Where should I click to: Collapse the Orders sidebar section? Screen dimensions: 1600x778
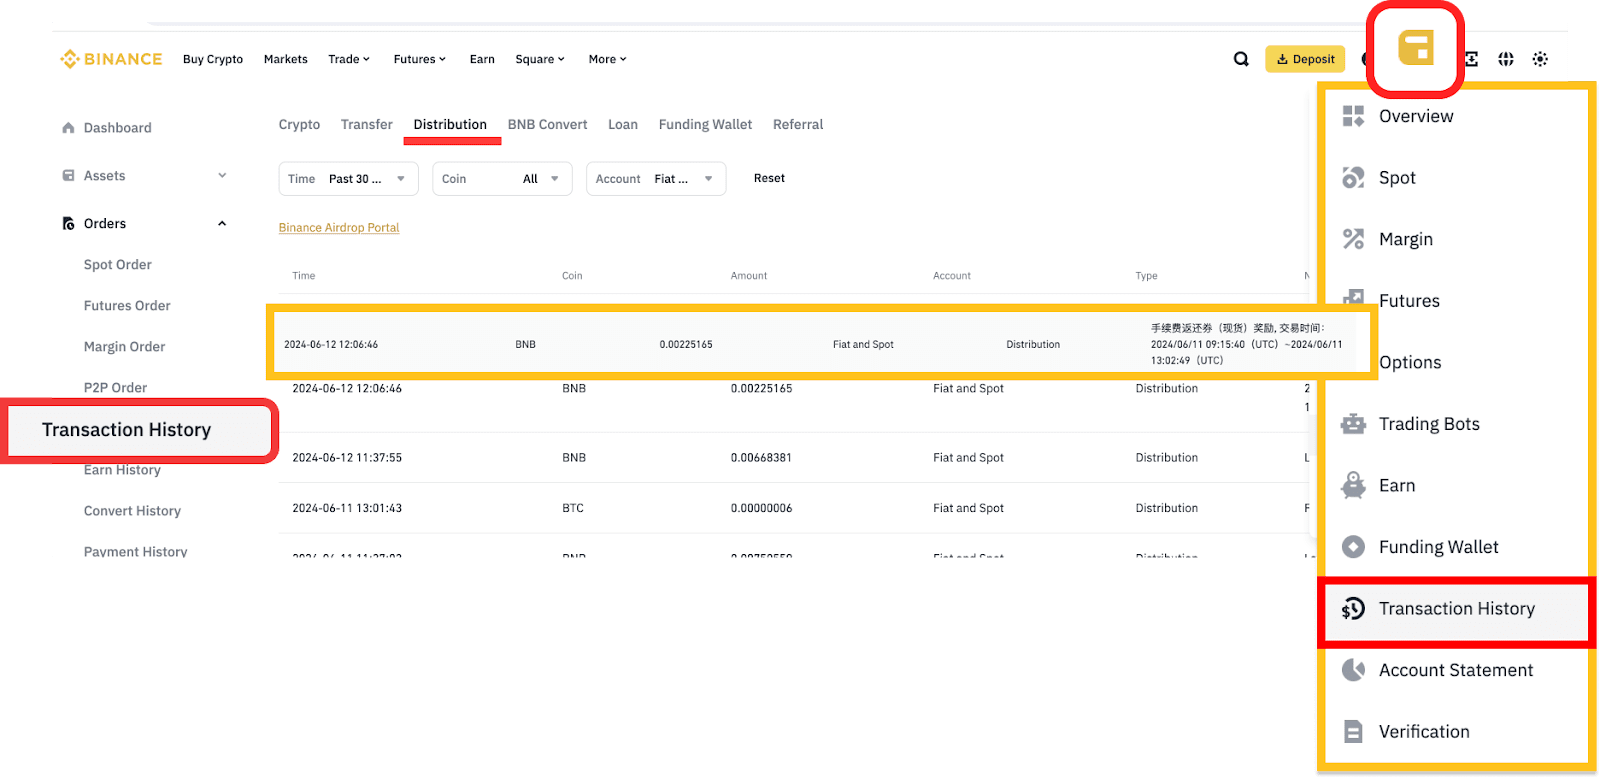coord(222,224)
